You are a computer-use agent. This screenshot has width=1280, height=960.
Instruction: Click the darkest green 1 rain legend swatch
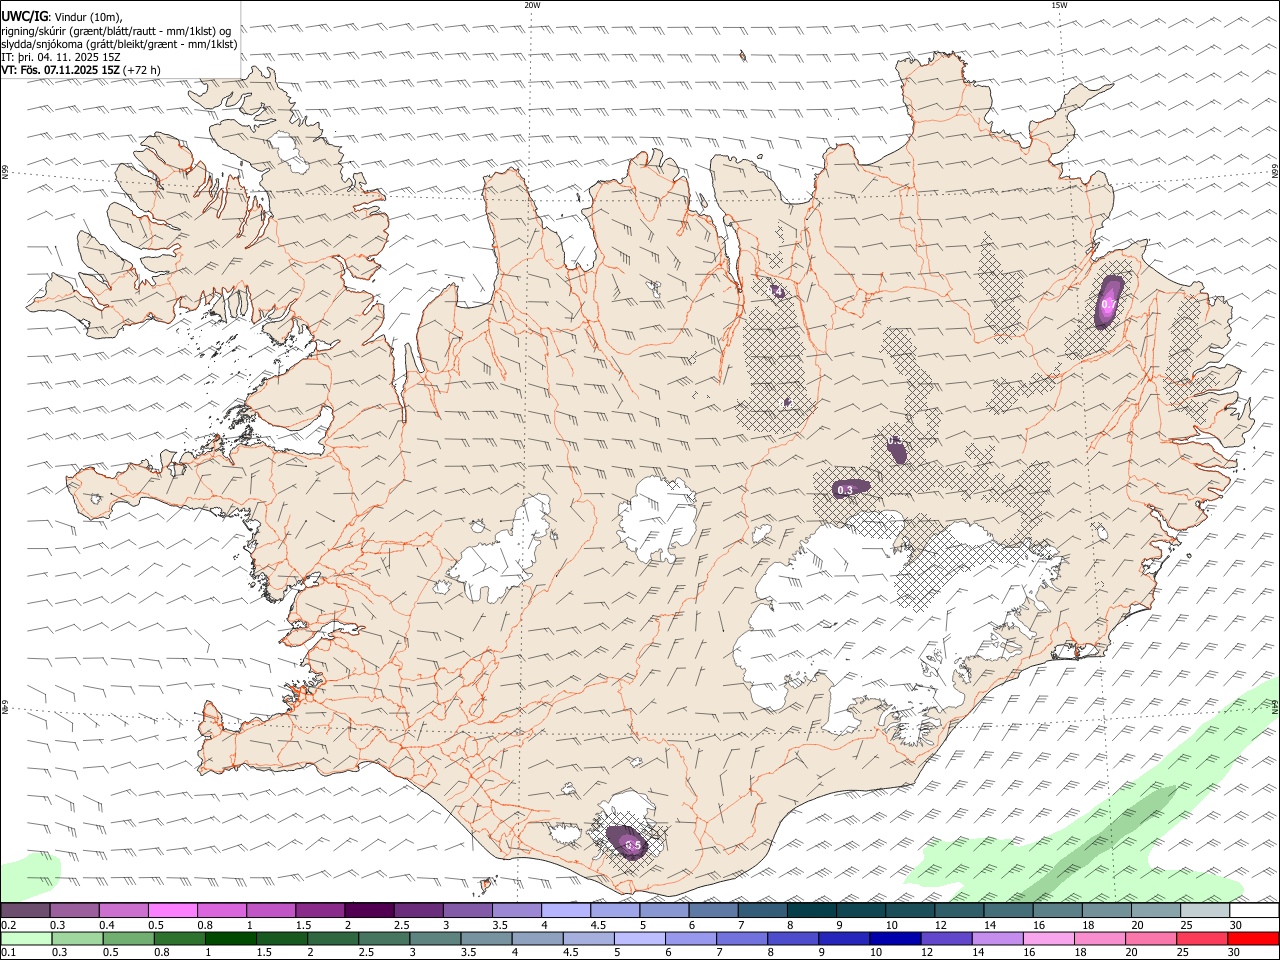tap(230, 939)
